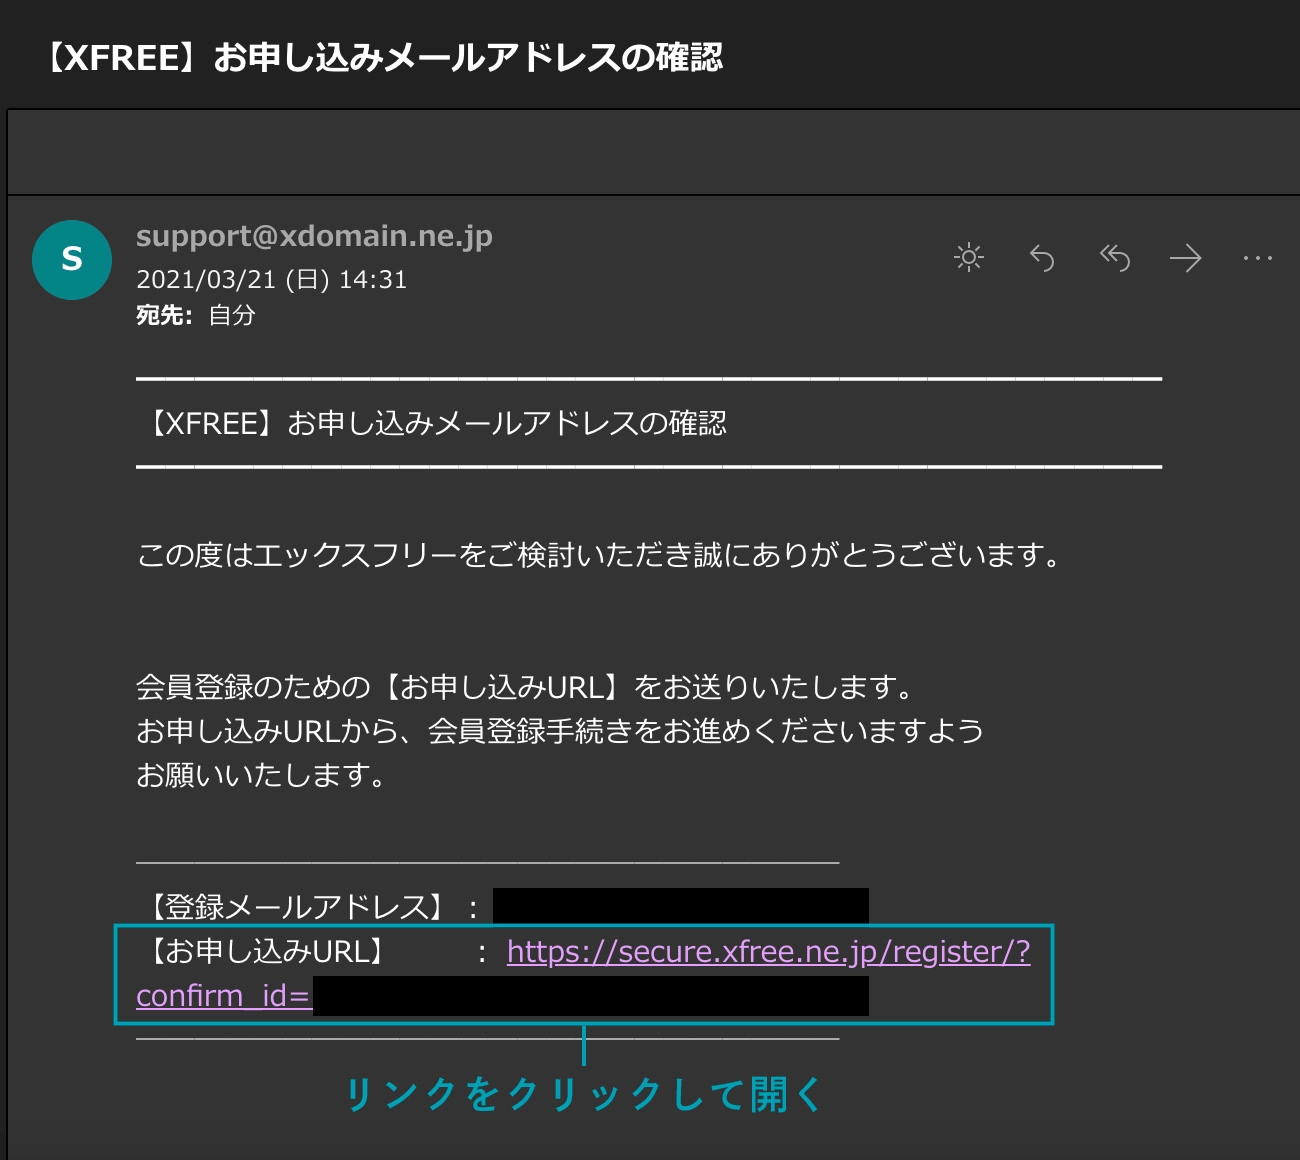This screenshot has width=1300, height=1160.
Task: Click the confirm_id= continuation link
Action: tap(223, 996)
